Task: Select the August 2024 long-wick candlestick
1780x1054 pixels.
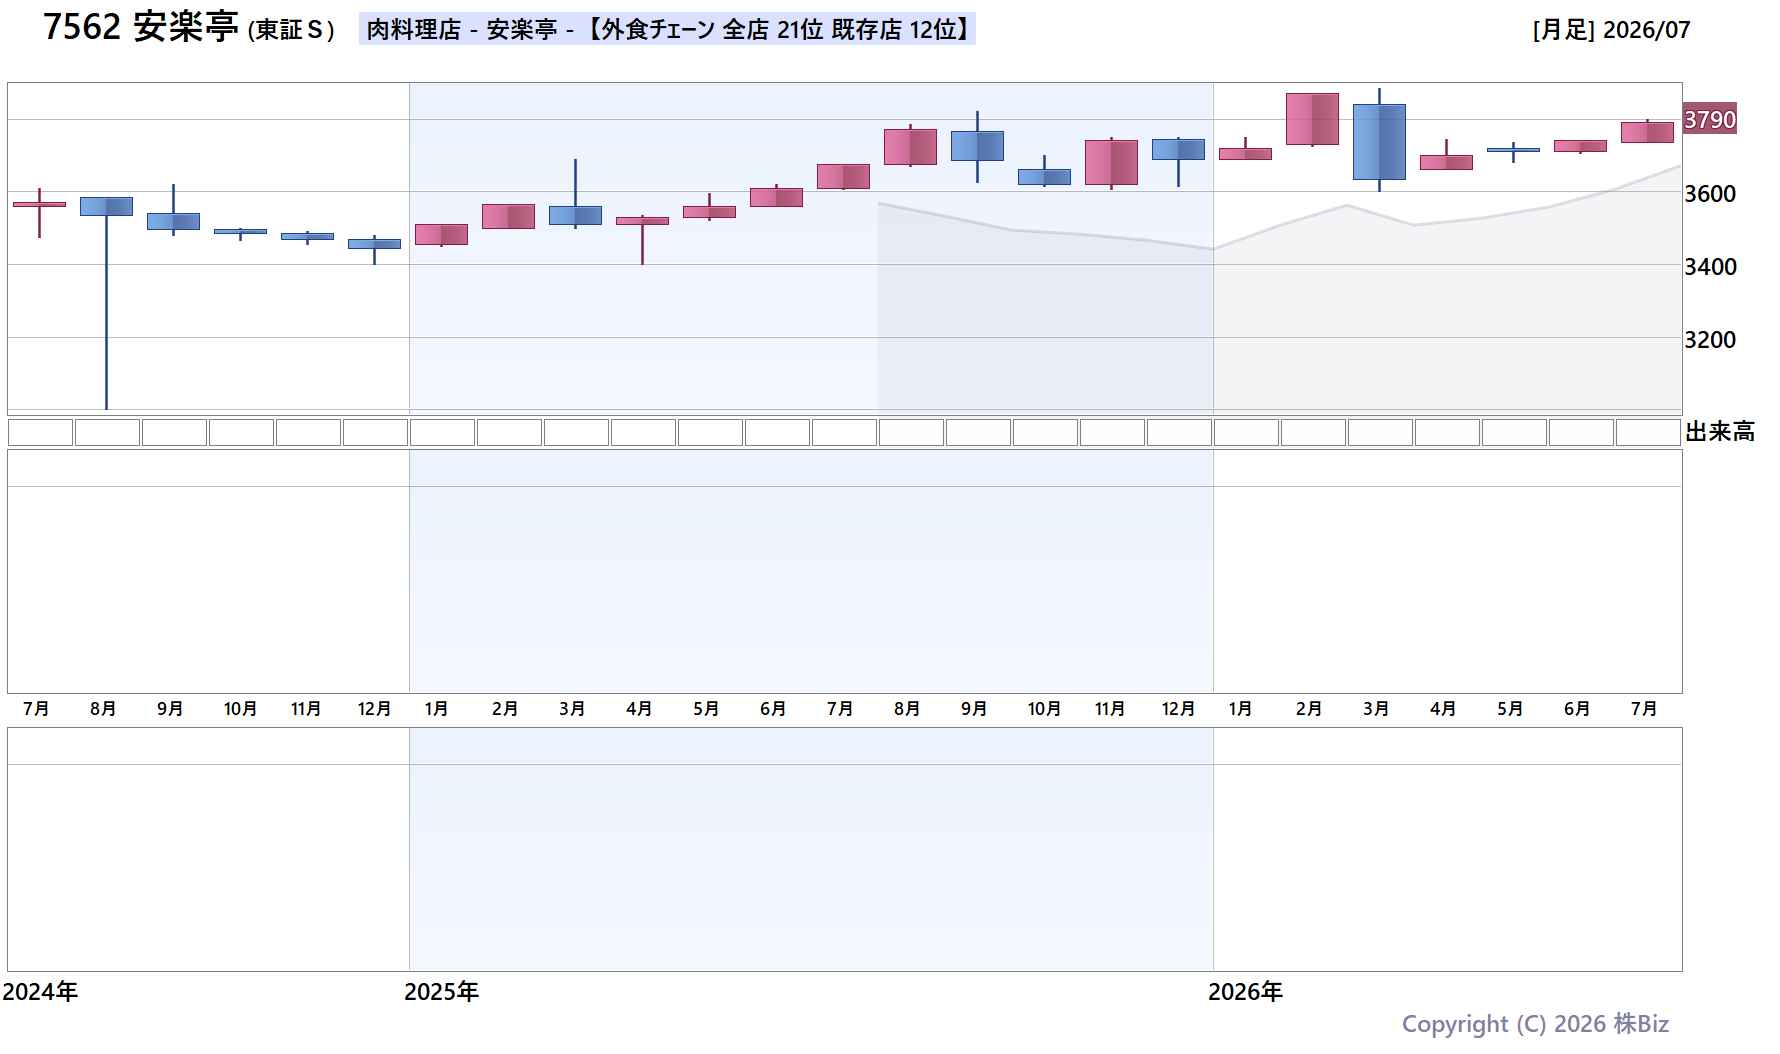Action: click(x=106, y=302)
